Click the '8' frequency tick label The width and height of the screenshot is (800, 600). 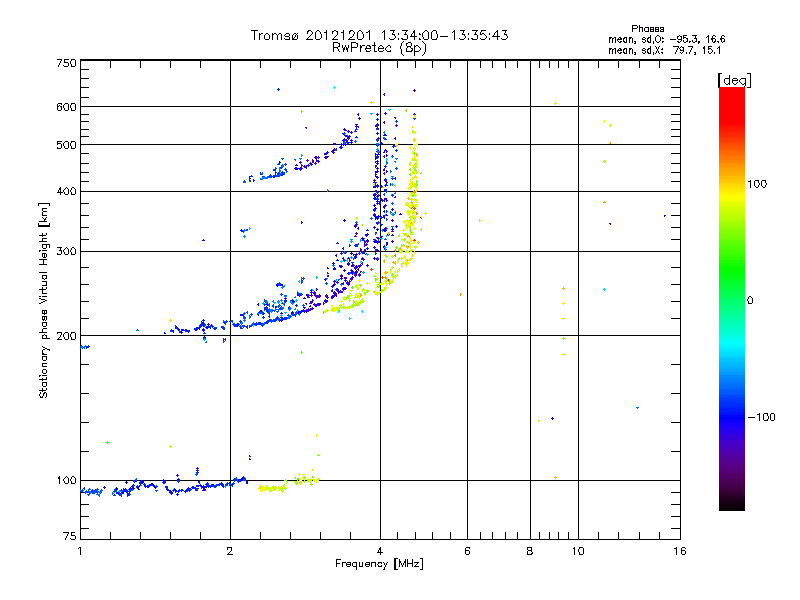[x=530, y=551]
